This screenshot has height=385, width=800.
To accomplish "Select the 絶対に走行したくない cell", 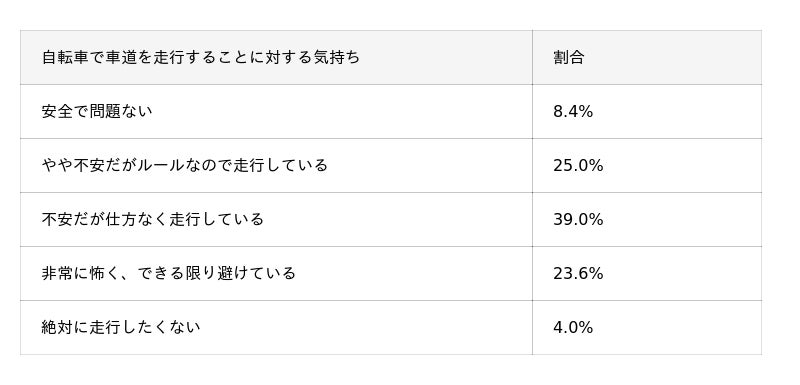I will point(276,328).
